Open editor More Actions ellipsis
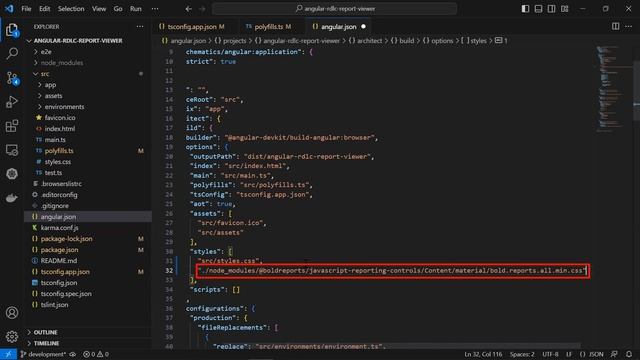This screenshot has height=360, width=640. [x=629, y=27]
